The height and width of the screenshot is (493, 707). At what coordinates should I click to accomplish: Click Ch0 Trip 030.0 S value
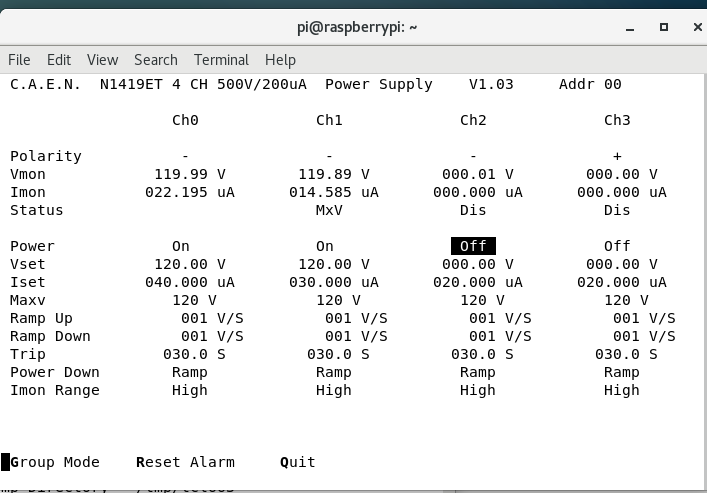pos(194,355)
